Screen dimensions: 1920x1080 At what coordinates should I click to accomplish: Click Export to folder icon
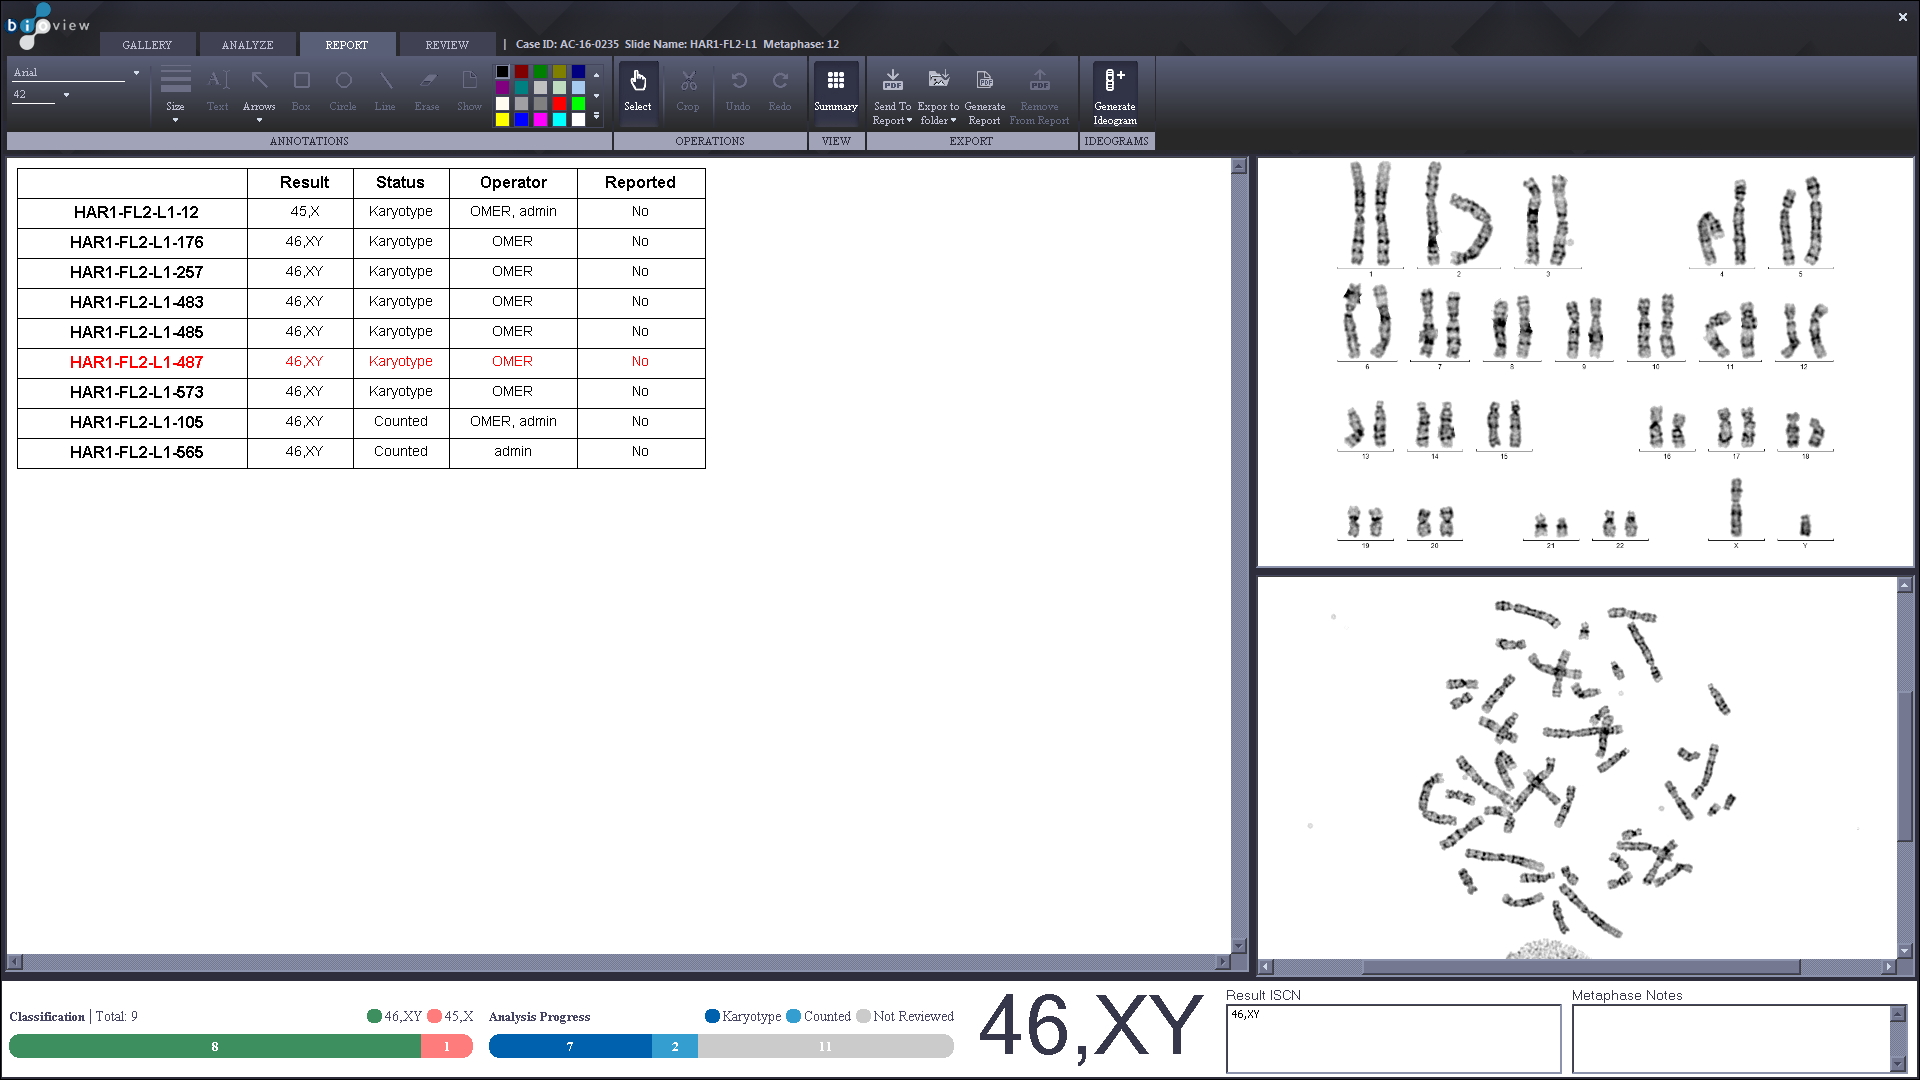pyautogui.click(x=938, y=81)
